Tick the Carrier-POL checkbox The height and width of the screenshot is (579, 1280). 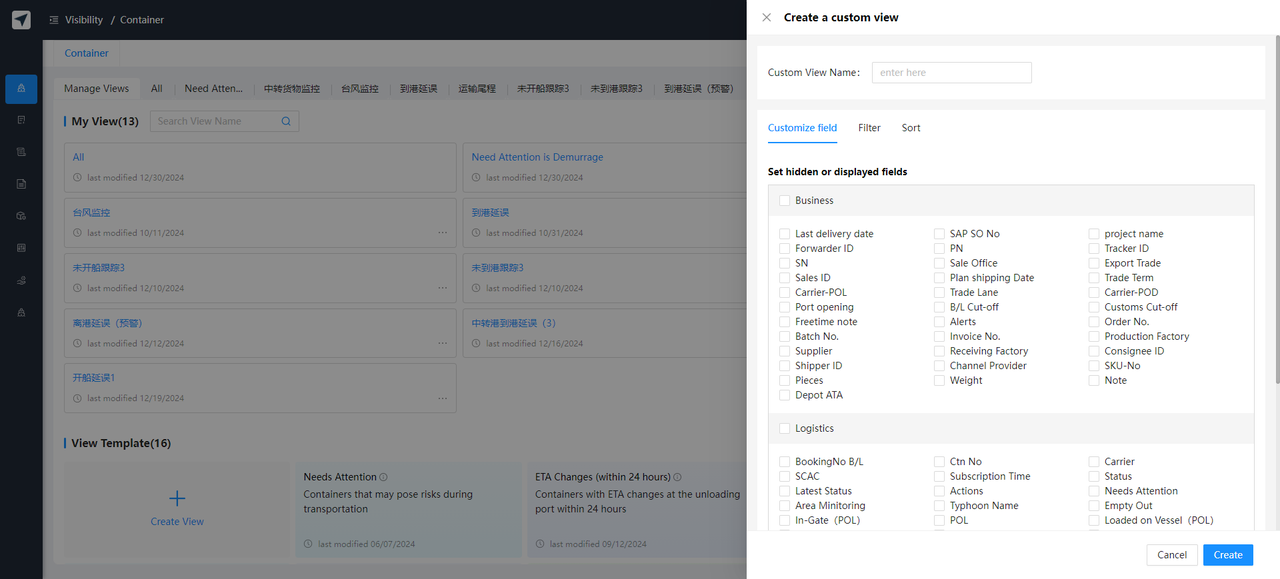tap(785, 293)
